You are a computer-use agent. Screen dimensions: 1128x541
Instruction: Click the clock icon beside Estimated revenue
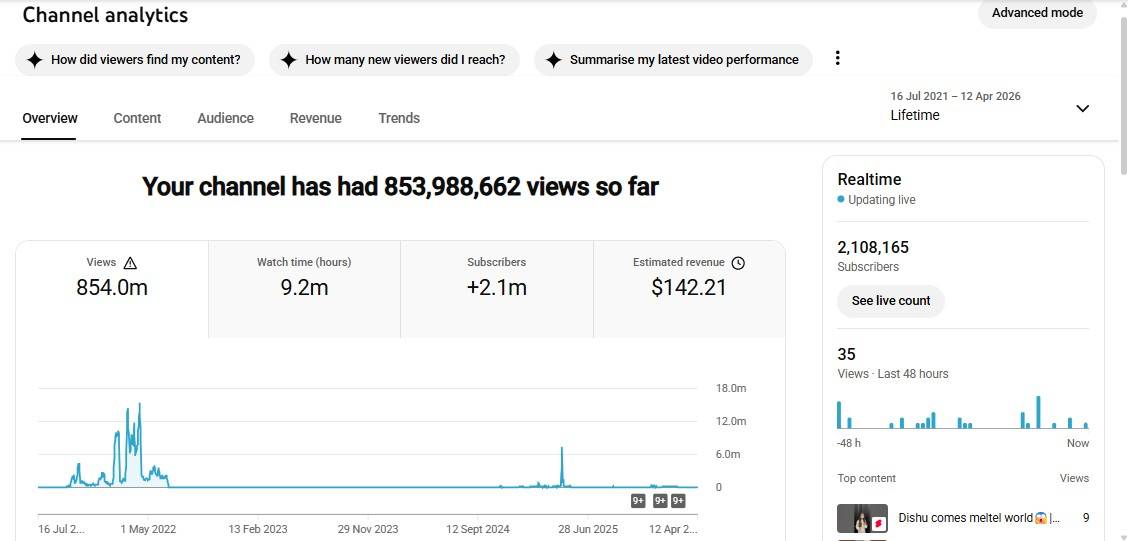[x=738, y=263]
